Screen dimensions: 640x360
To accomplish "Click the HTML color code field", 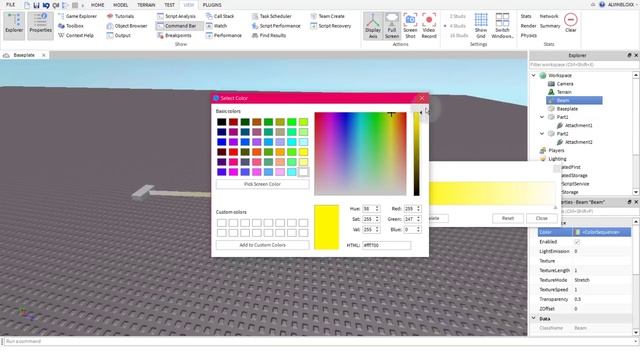I will pos(387,245).
